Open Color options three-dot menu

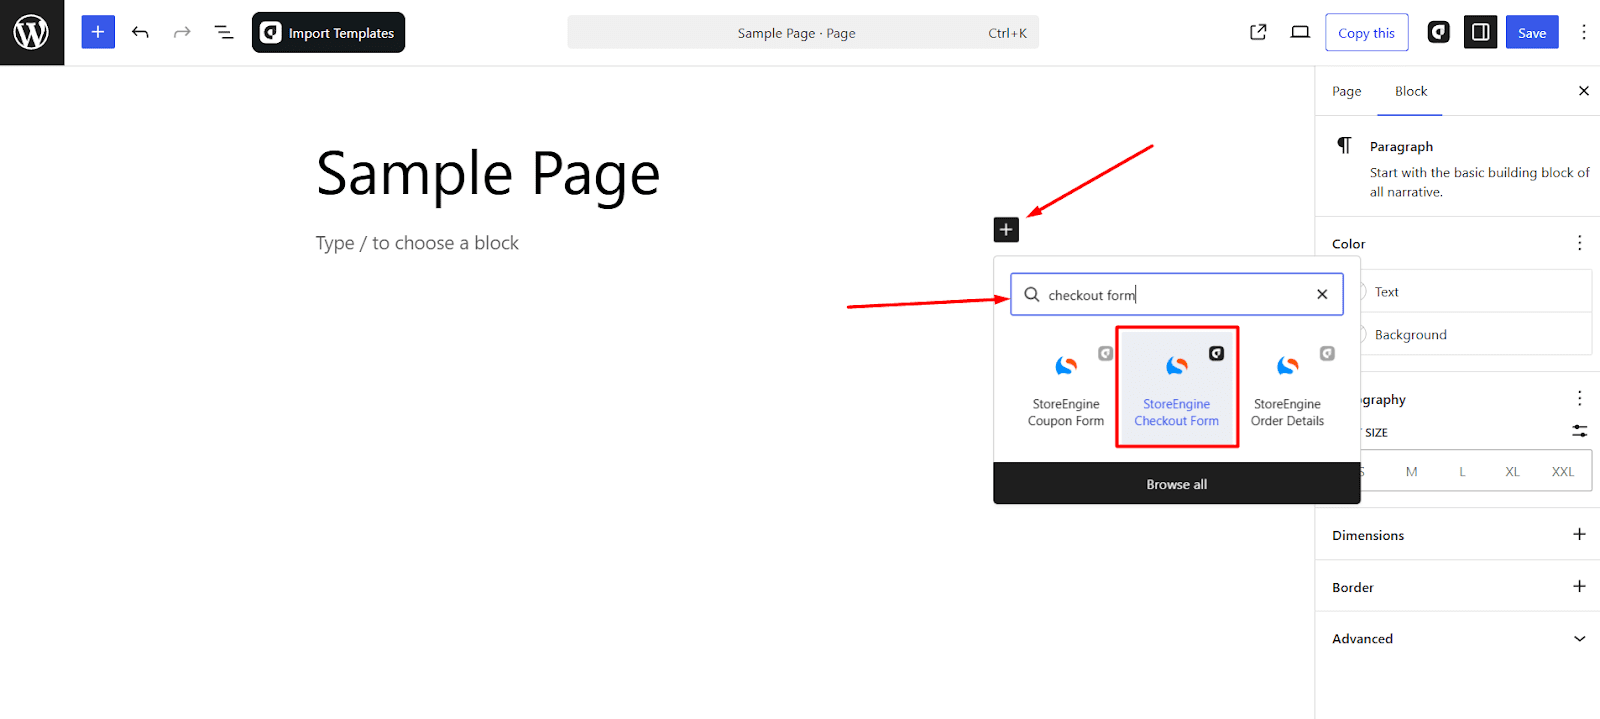coord(1579,243)
